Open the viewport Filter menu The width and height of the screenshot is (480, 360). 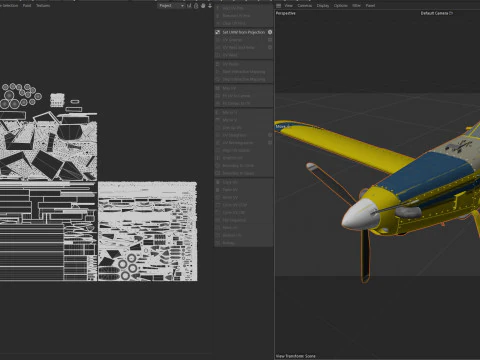[357, 6]
